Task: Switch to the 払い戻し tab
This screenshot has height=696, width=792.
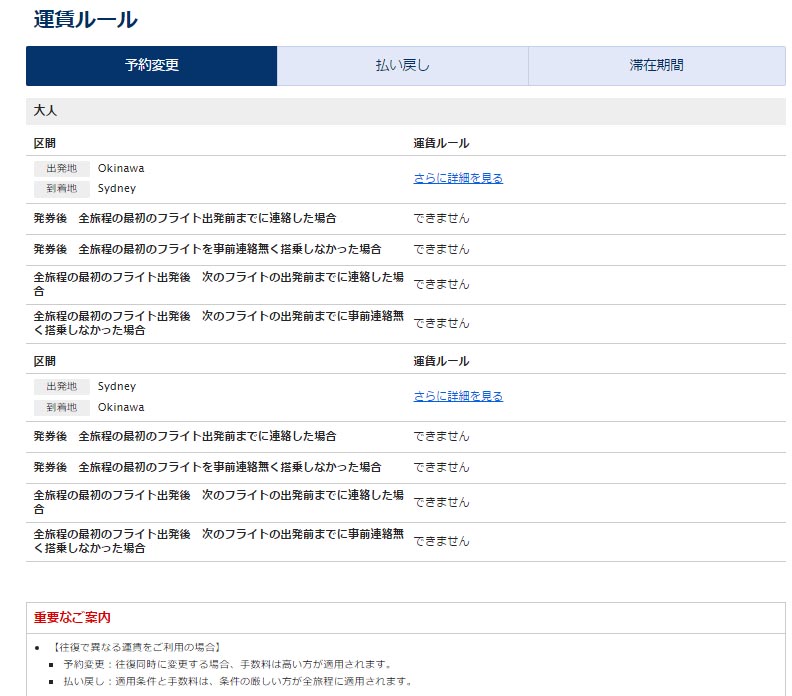Action: [x=402, y=66]
